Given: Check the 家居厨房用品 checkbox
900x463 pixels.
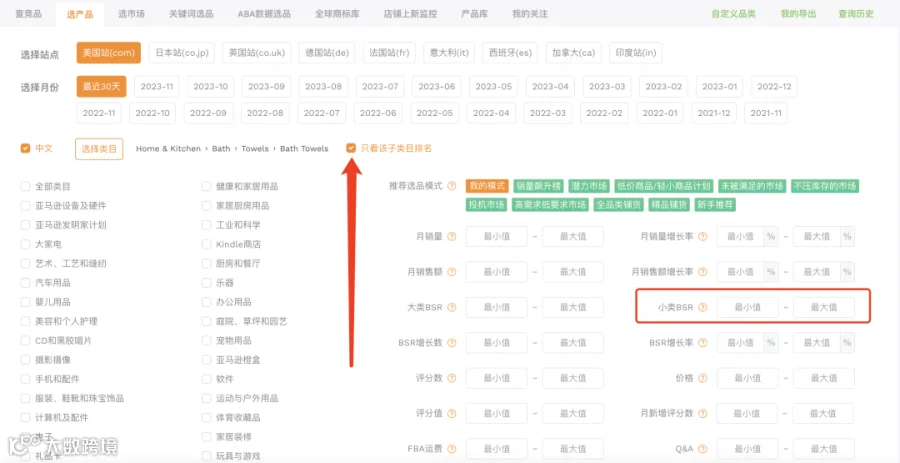Looking at the screenshot, I should (x=207, y=205).
